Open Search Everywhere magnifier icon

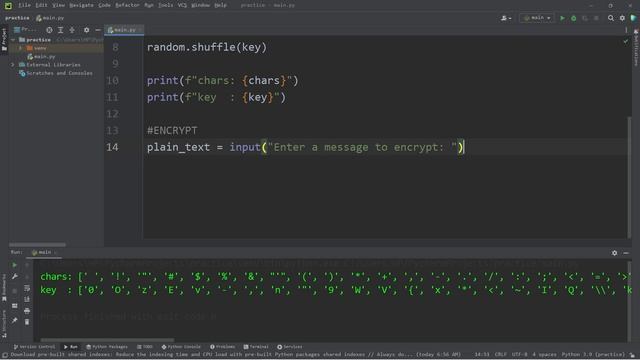click(611, 18)
